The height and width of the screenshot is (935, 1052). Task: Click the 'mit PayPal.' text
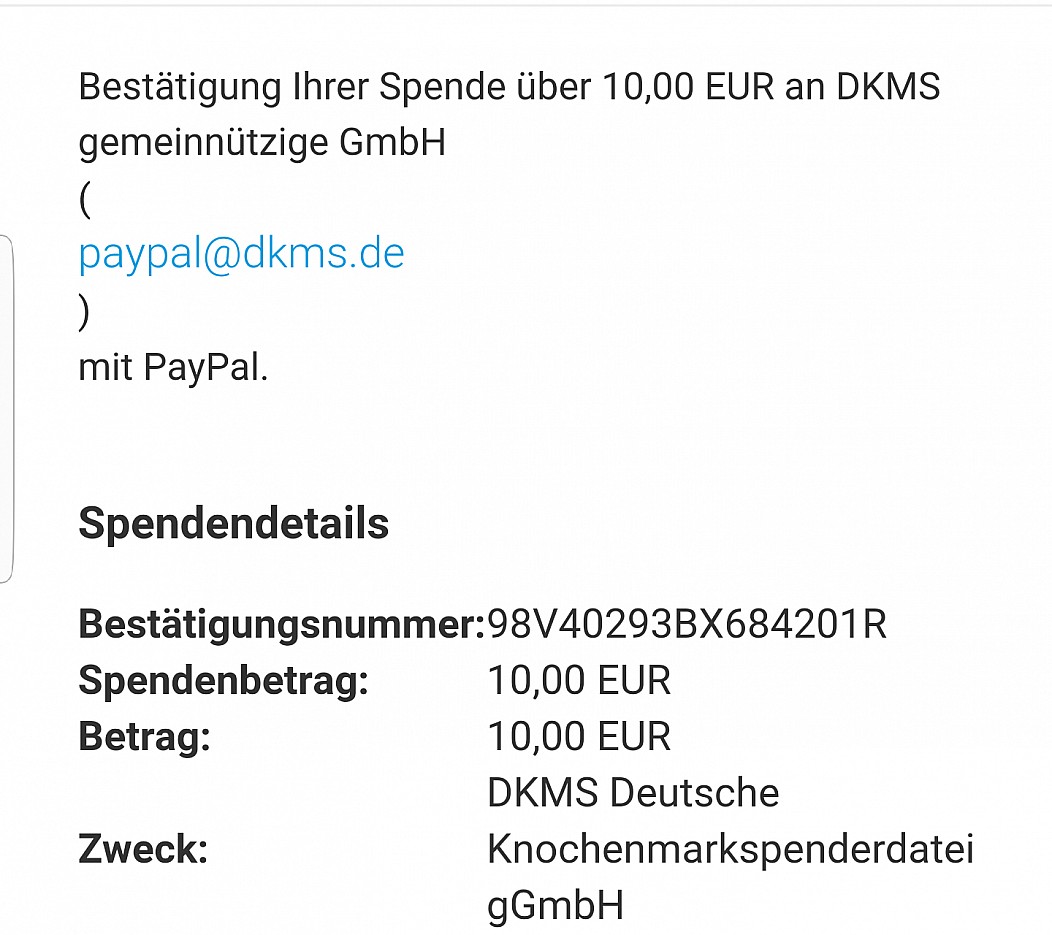(x=173, y=368)
